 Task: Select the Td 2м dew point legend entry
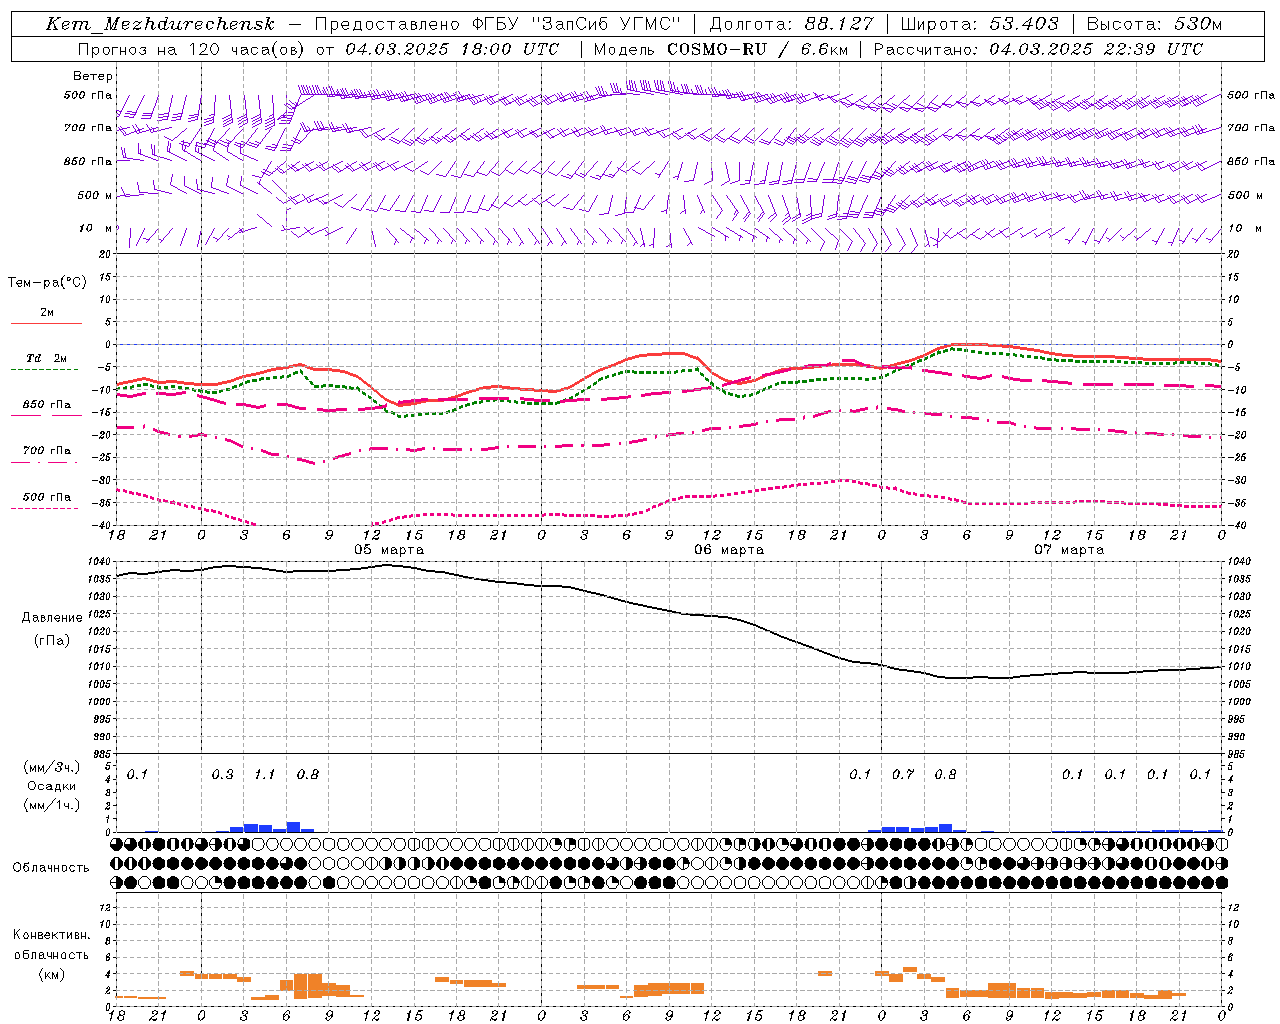(x=47, y=359)
